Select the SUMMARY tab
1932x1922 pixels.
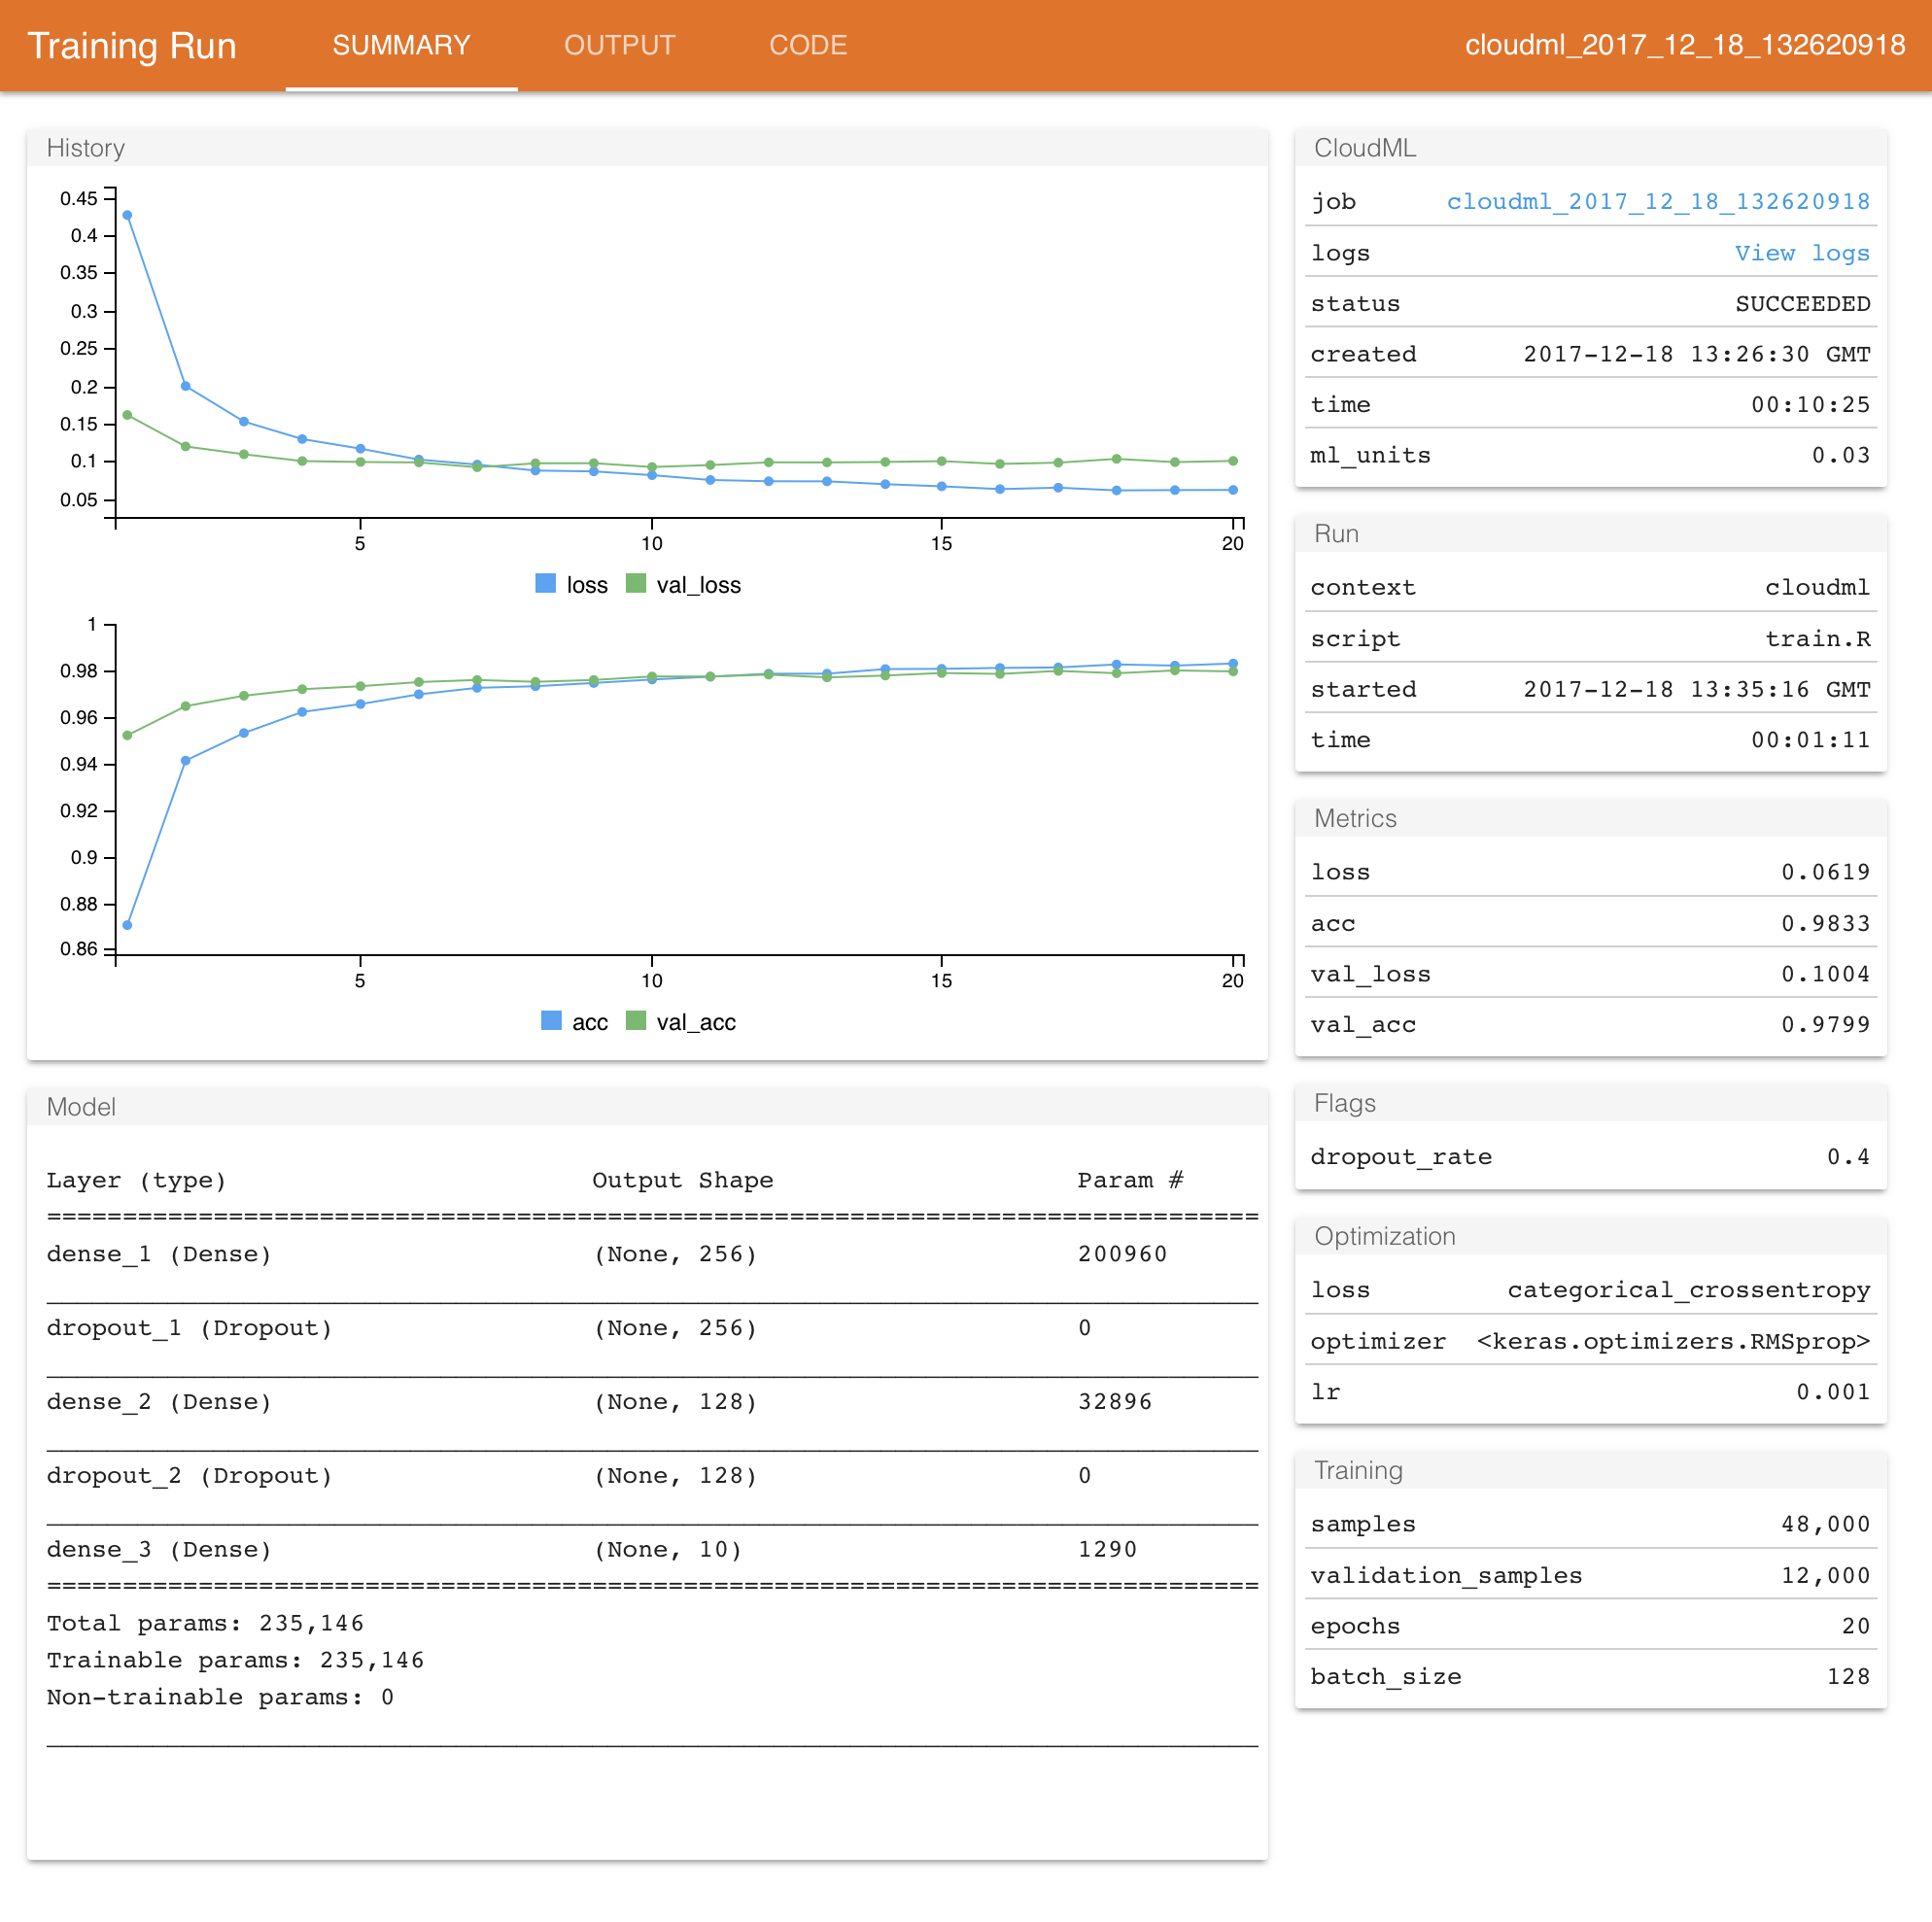(401, 45)
